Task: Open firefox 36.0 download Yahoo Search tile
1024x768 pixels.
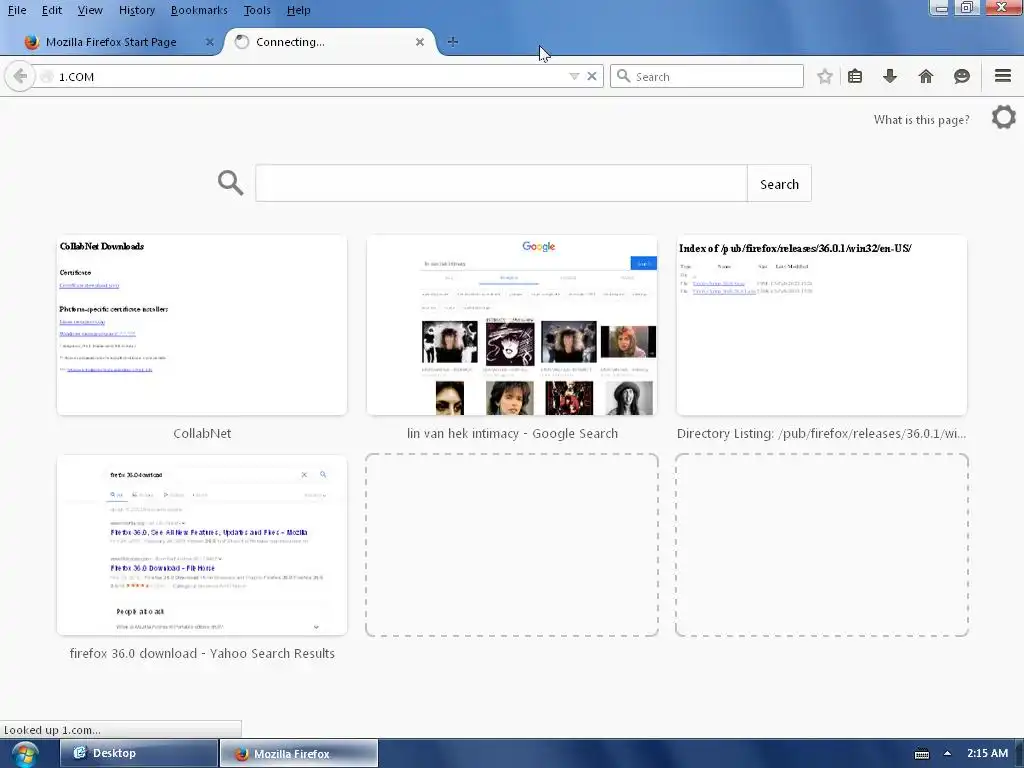Action: point(202,545)
